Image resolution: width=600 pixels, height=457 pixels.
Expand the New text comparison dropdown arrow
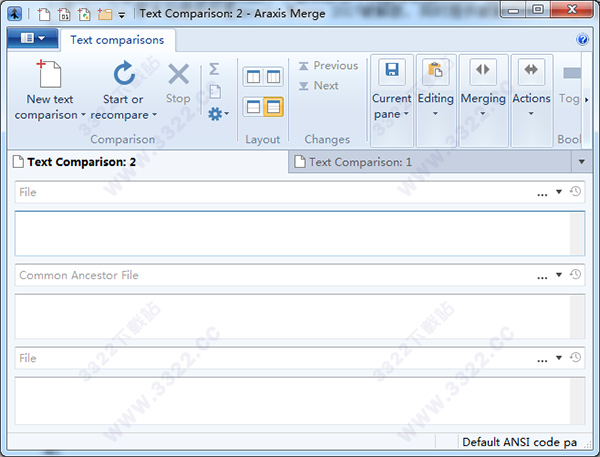(x=83, y=114)
